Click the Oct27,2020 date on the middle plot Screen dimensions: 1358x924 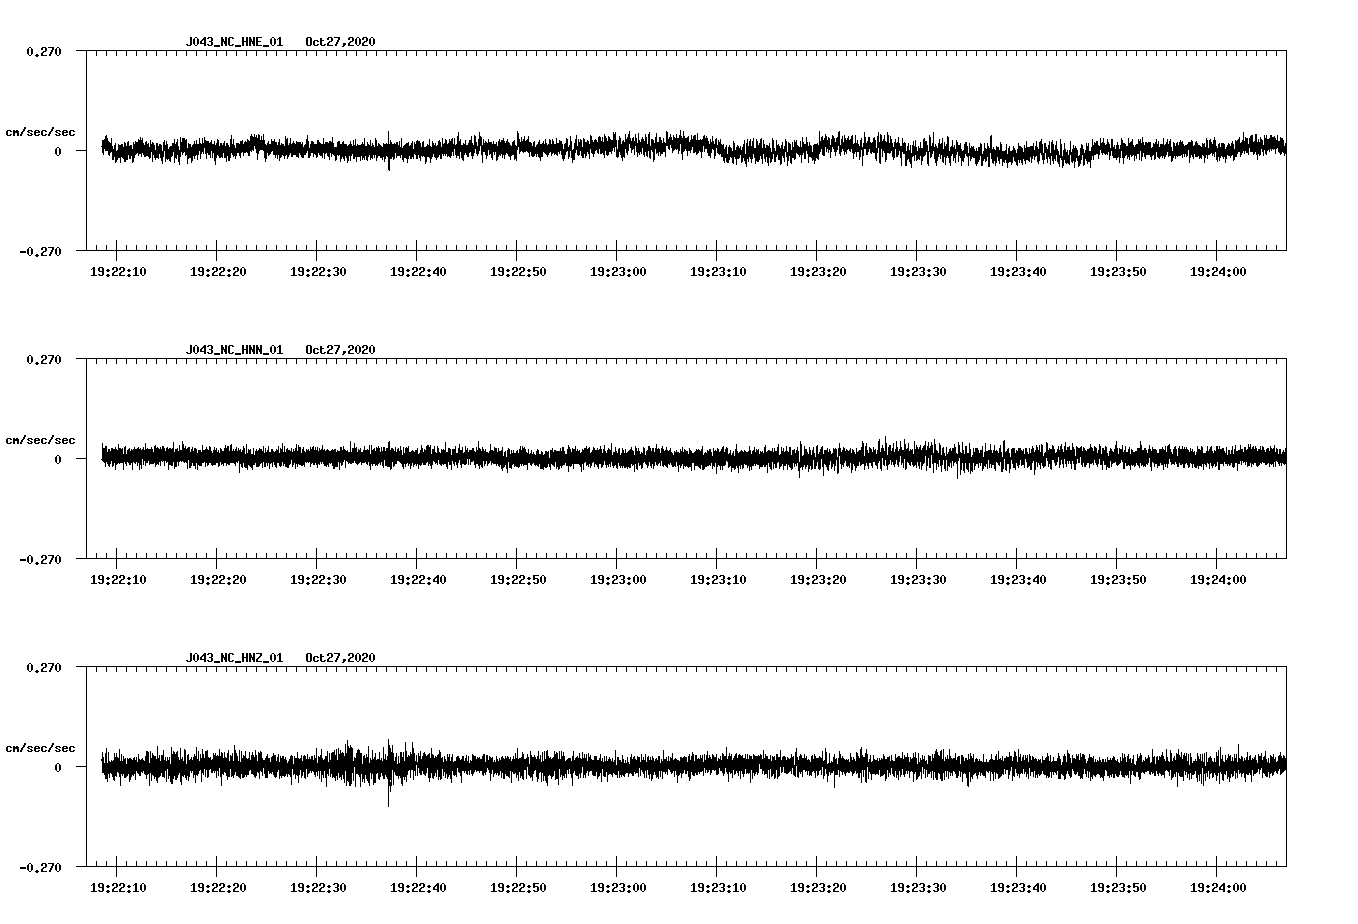click(x=340, y=349)
